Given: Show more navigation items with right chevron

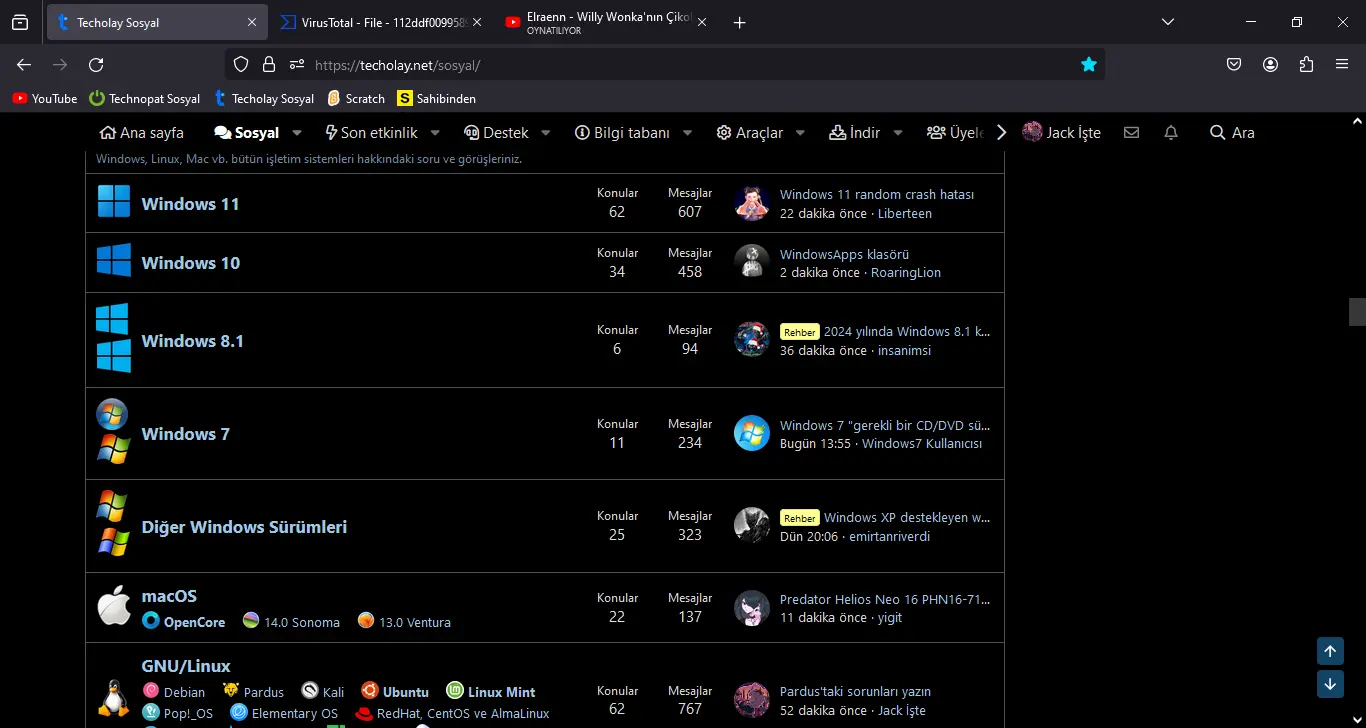Looking at the screenshot, I should 1001,133.
